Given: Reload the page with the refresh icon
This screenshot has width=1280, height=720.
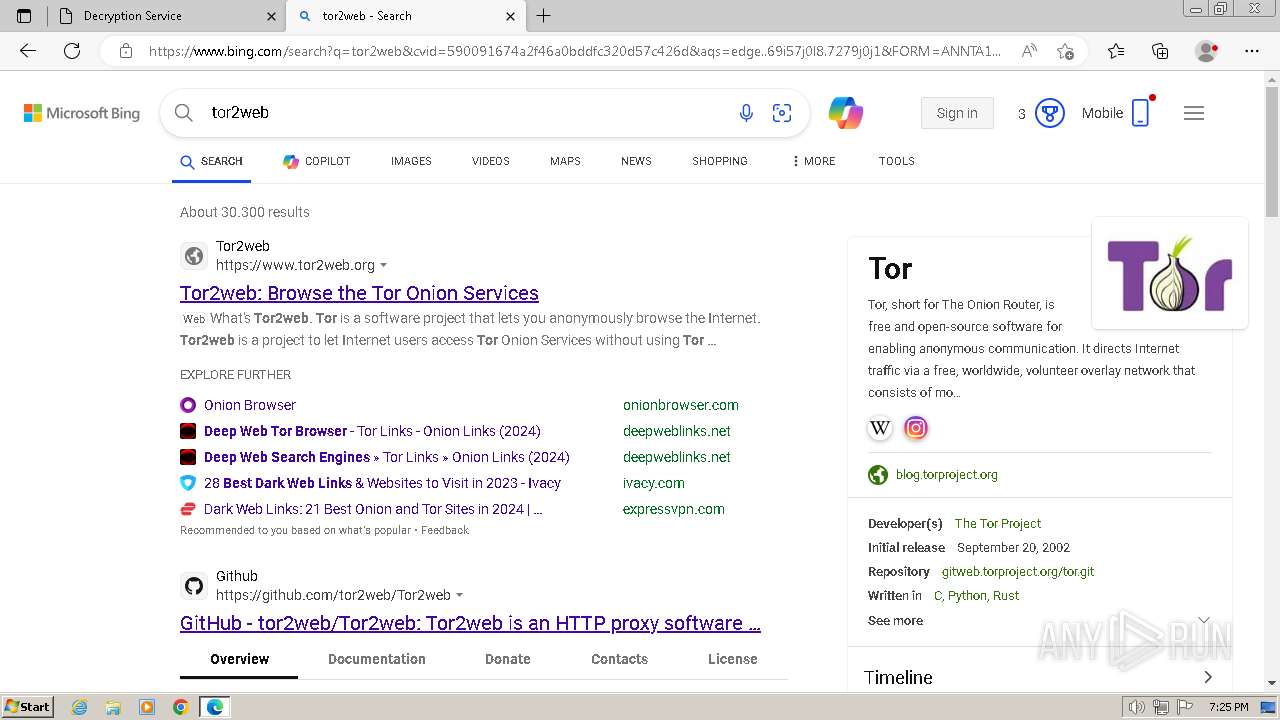Looking at the screenshot, I should (x=72, y=51).
